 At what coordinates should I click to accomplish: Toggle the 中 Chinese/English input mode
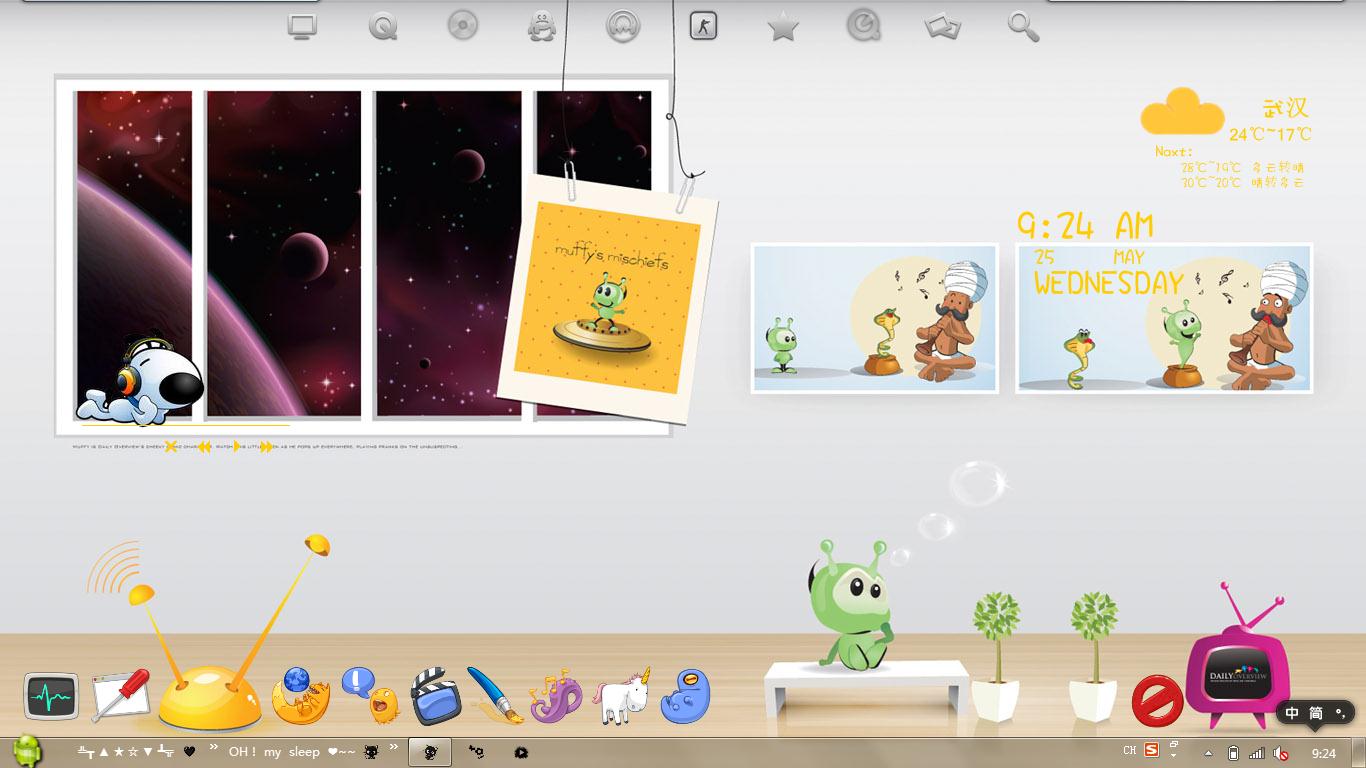1292,713
